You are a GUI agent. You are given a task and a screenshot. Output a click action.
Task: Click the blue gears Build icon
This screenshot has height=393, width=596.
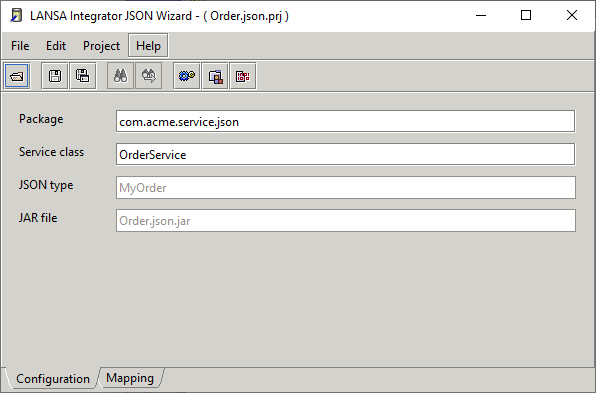tap(187, 76)
